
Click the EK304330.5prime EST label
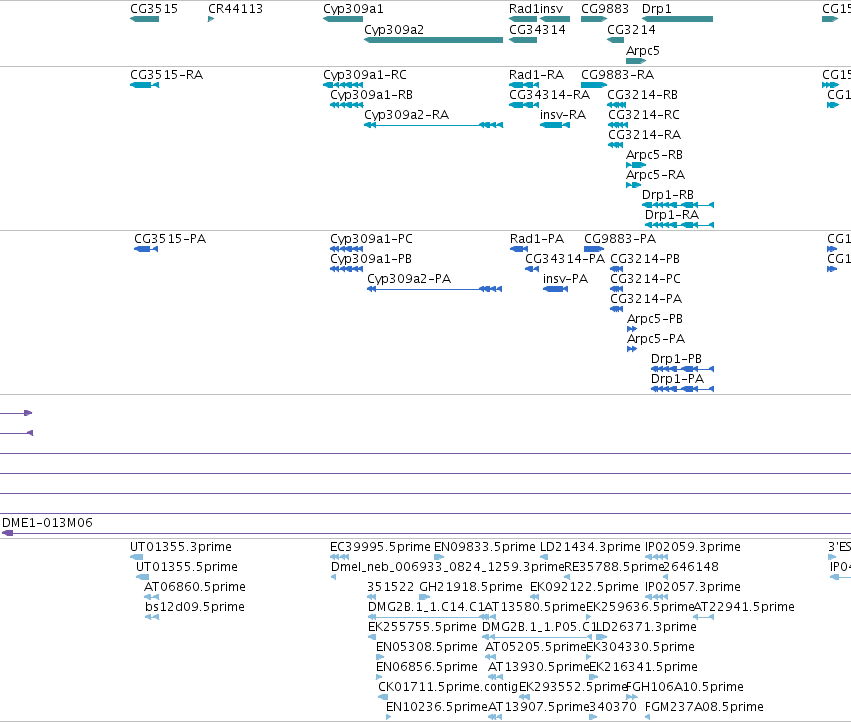641,647
